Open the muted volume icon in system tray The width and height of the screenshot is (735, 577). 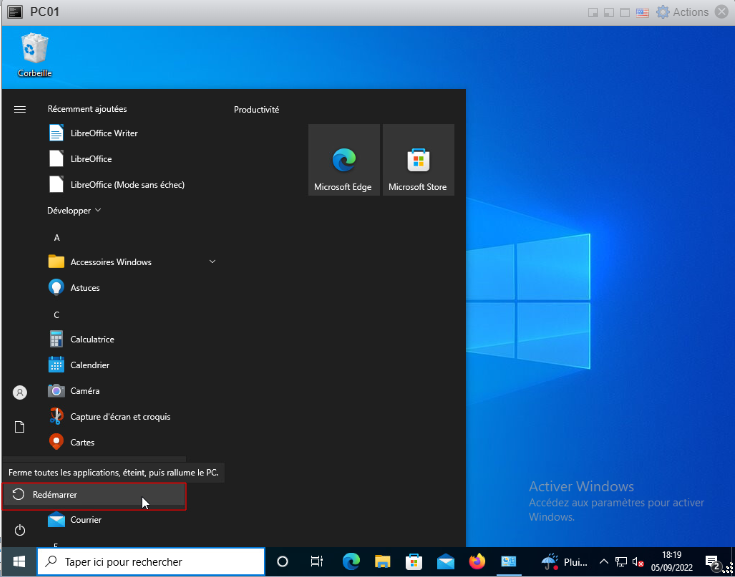coord(638,562)
